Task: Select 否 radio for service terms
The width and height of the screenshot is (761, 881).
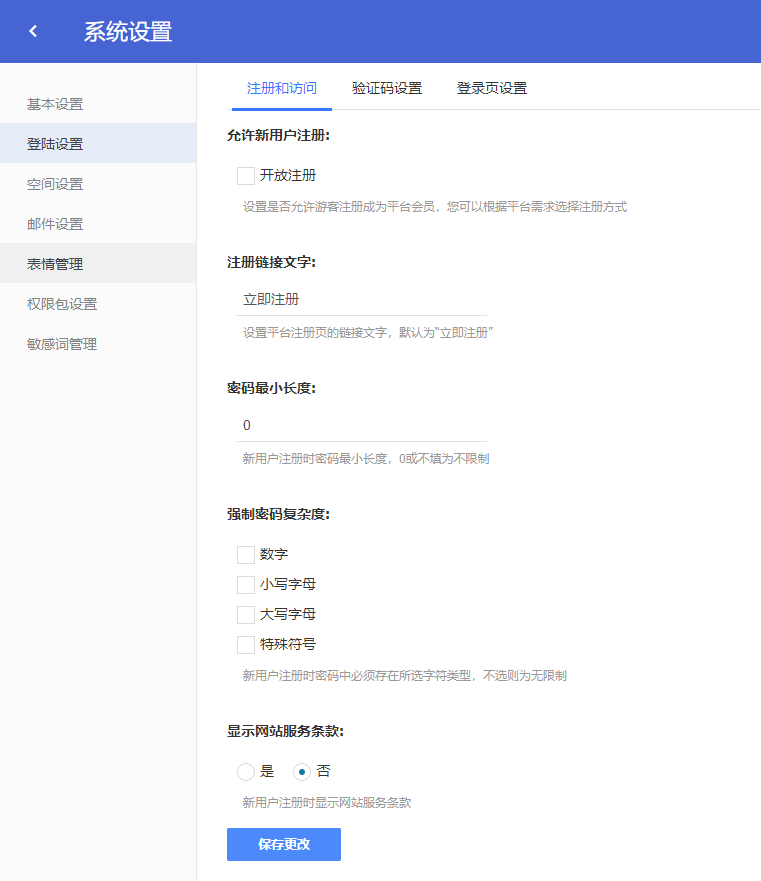Action: 302,772
